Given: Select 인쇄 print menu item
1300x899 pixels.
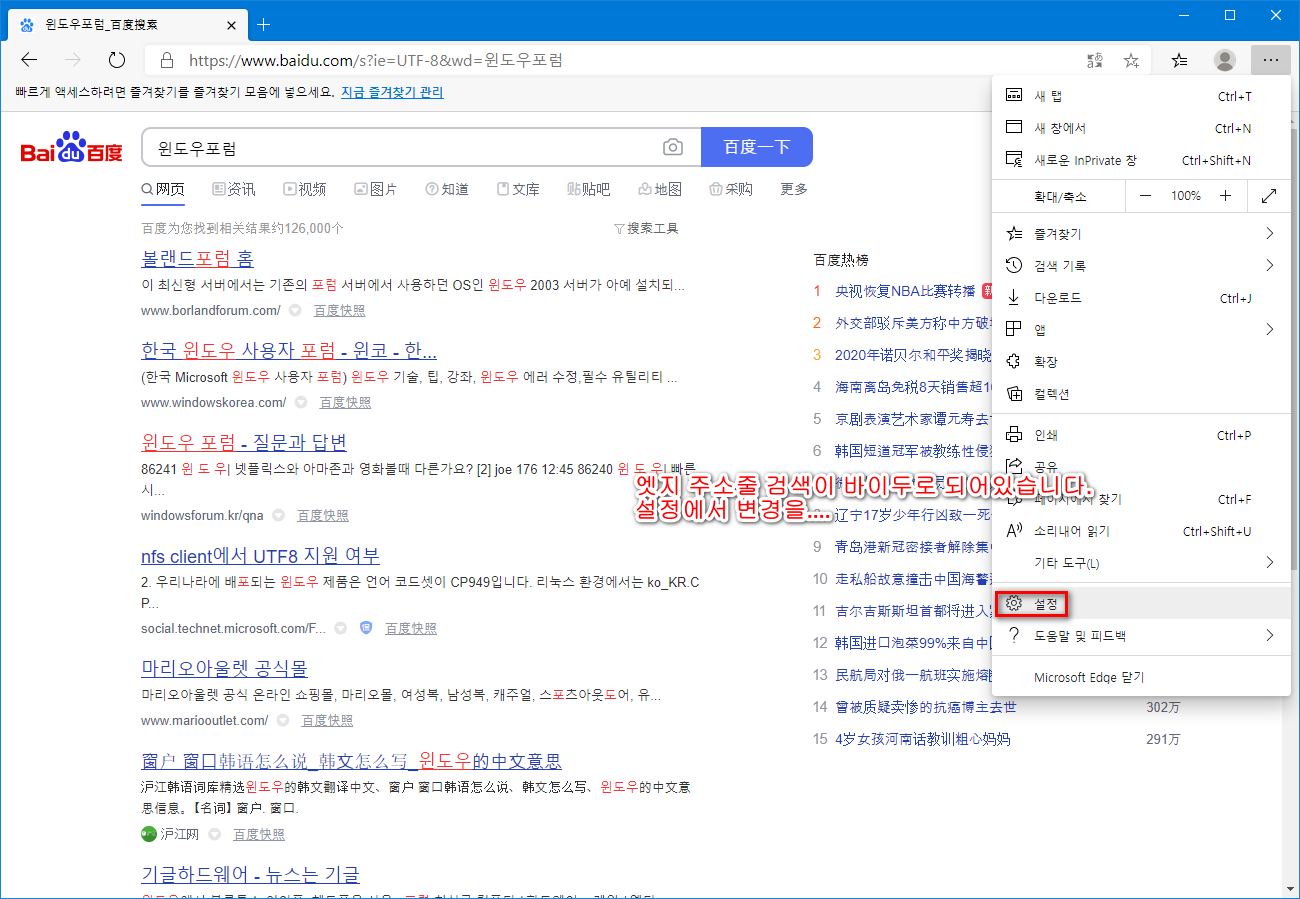Looking at the screenshot, I should coord(1141,435).
